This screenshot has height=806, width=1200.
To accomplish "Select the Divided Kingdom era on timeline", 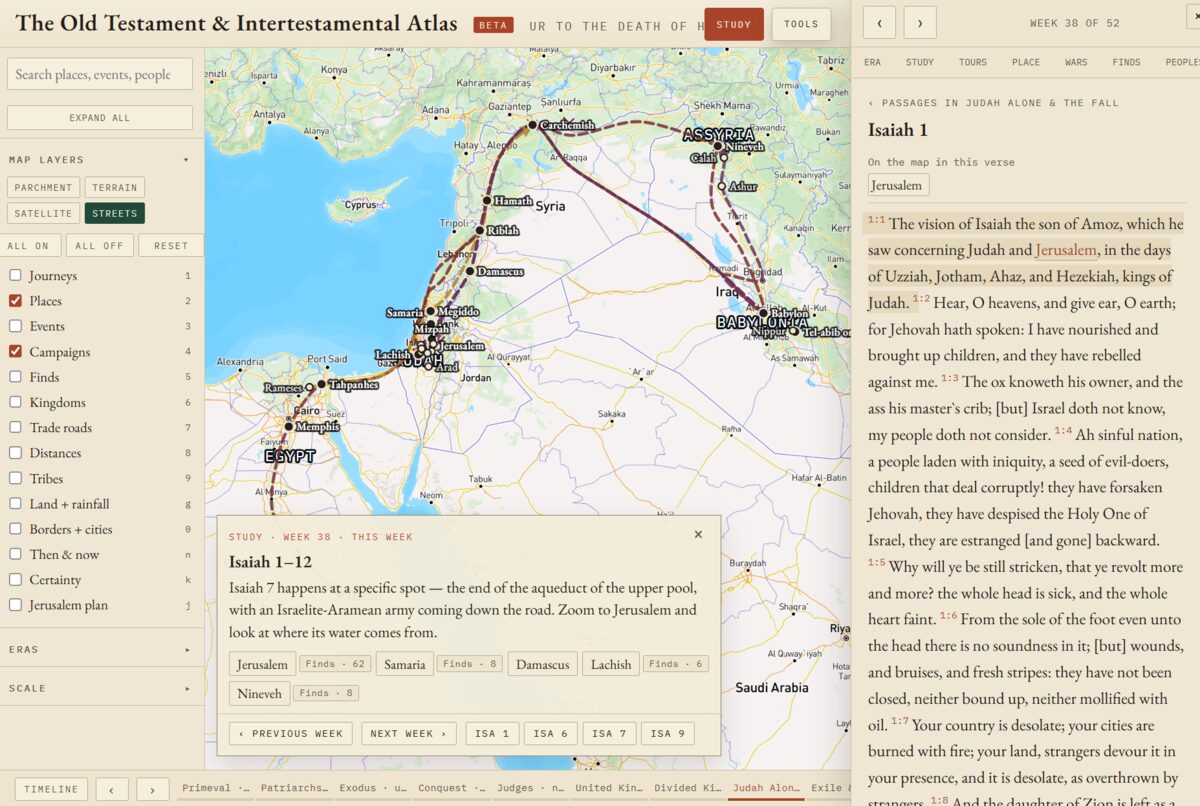I will click(x=687, y=788).
